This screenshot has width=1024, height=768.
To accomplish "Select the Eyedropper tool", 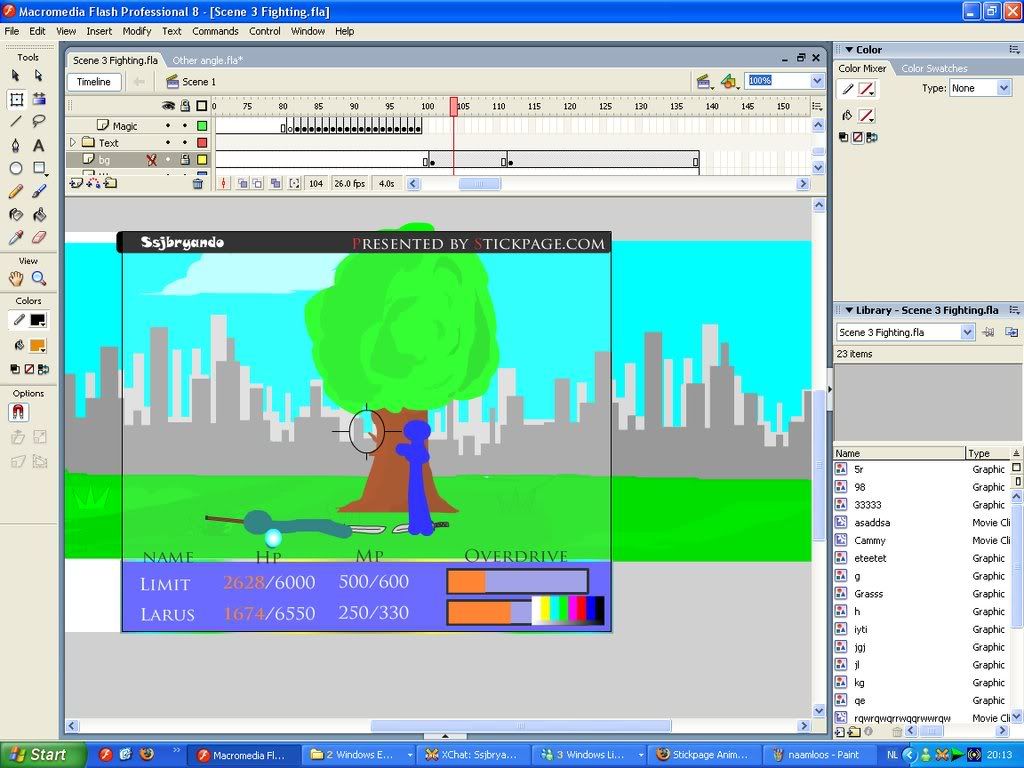I will pos(16,238).
